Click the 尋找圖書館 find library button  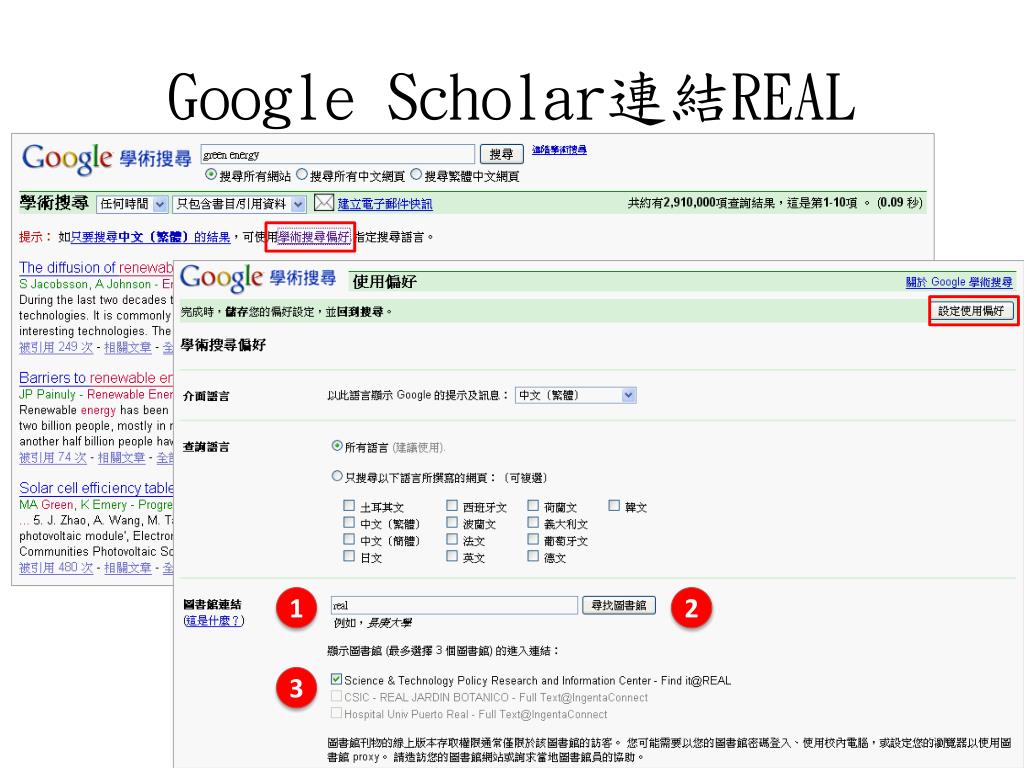tap(618, 605)
